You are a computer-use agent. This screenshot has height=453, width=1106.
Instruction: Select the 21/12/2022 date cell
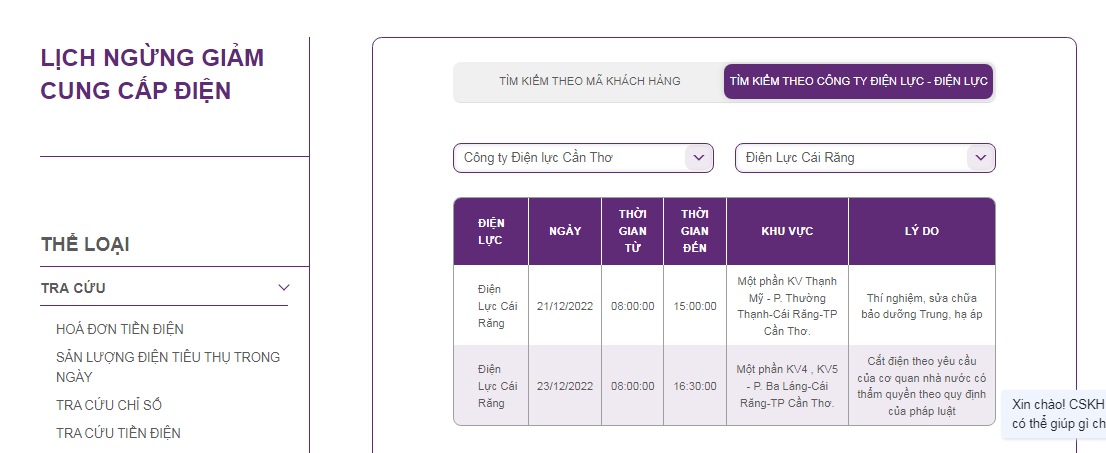(x=565, y=306)
